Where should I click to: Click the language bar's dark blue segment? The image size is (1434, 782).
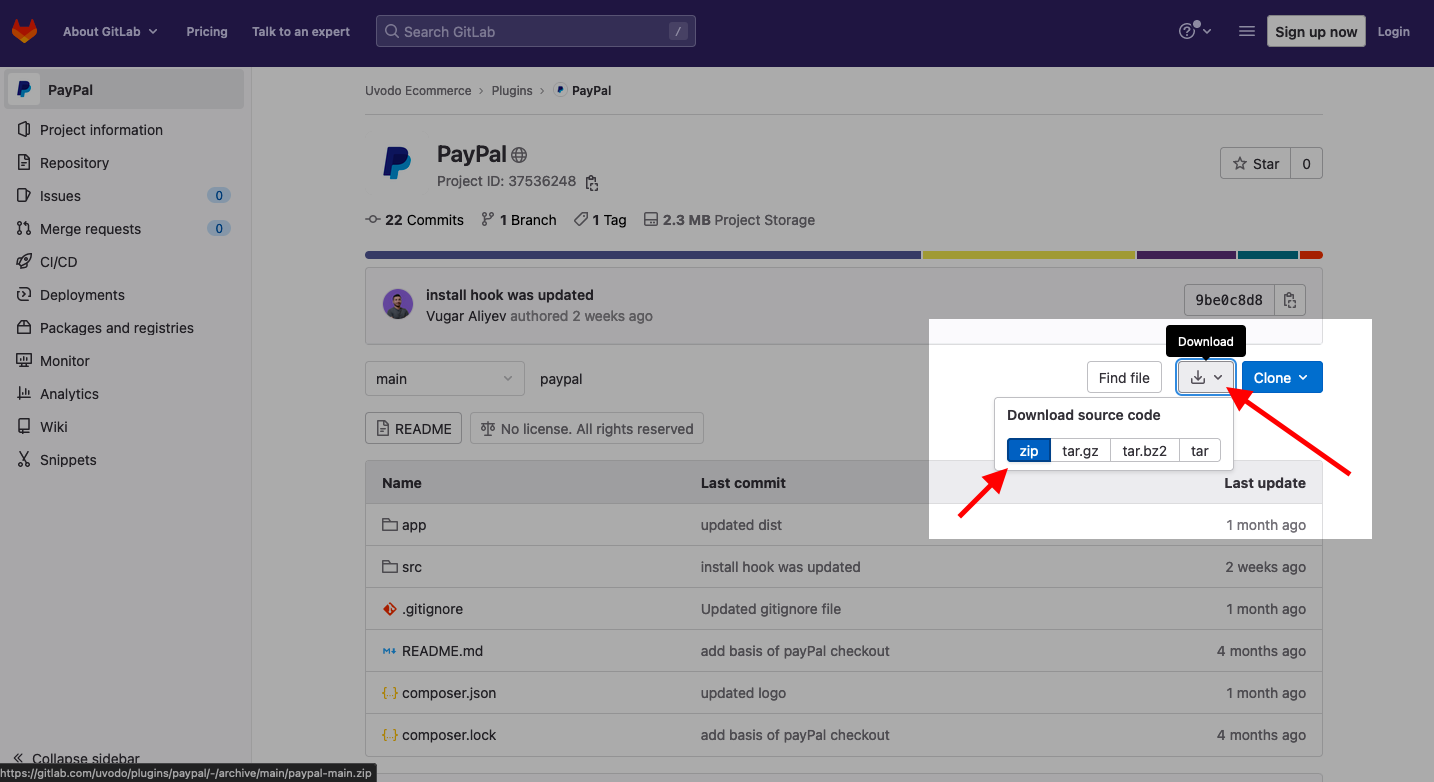643,255
